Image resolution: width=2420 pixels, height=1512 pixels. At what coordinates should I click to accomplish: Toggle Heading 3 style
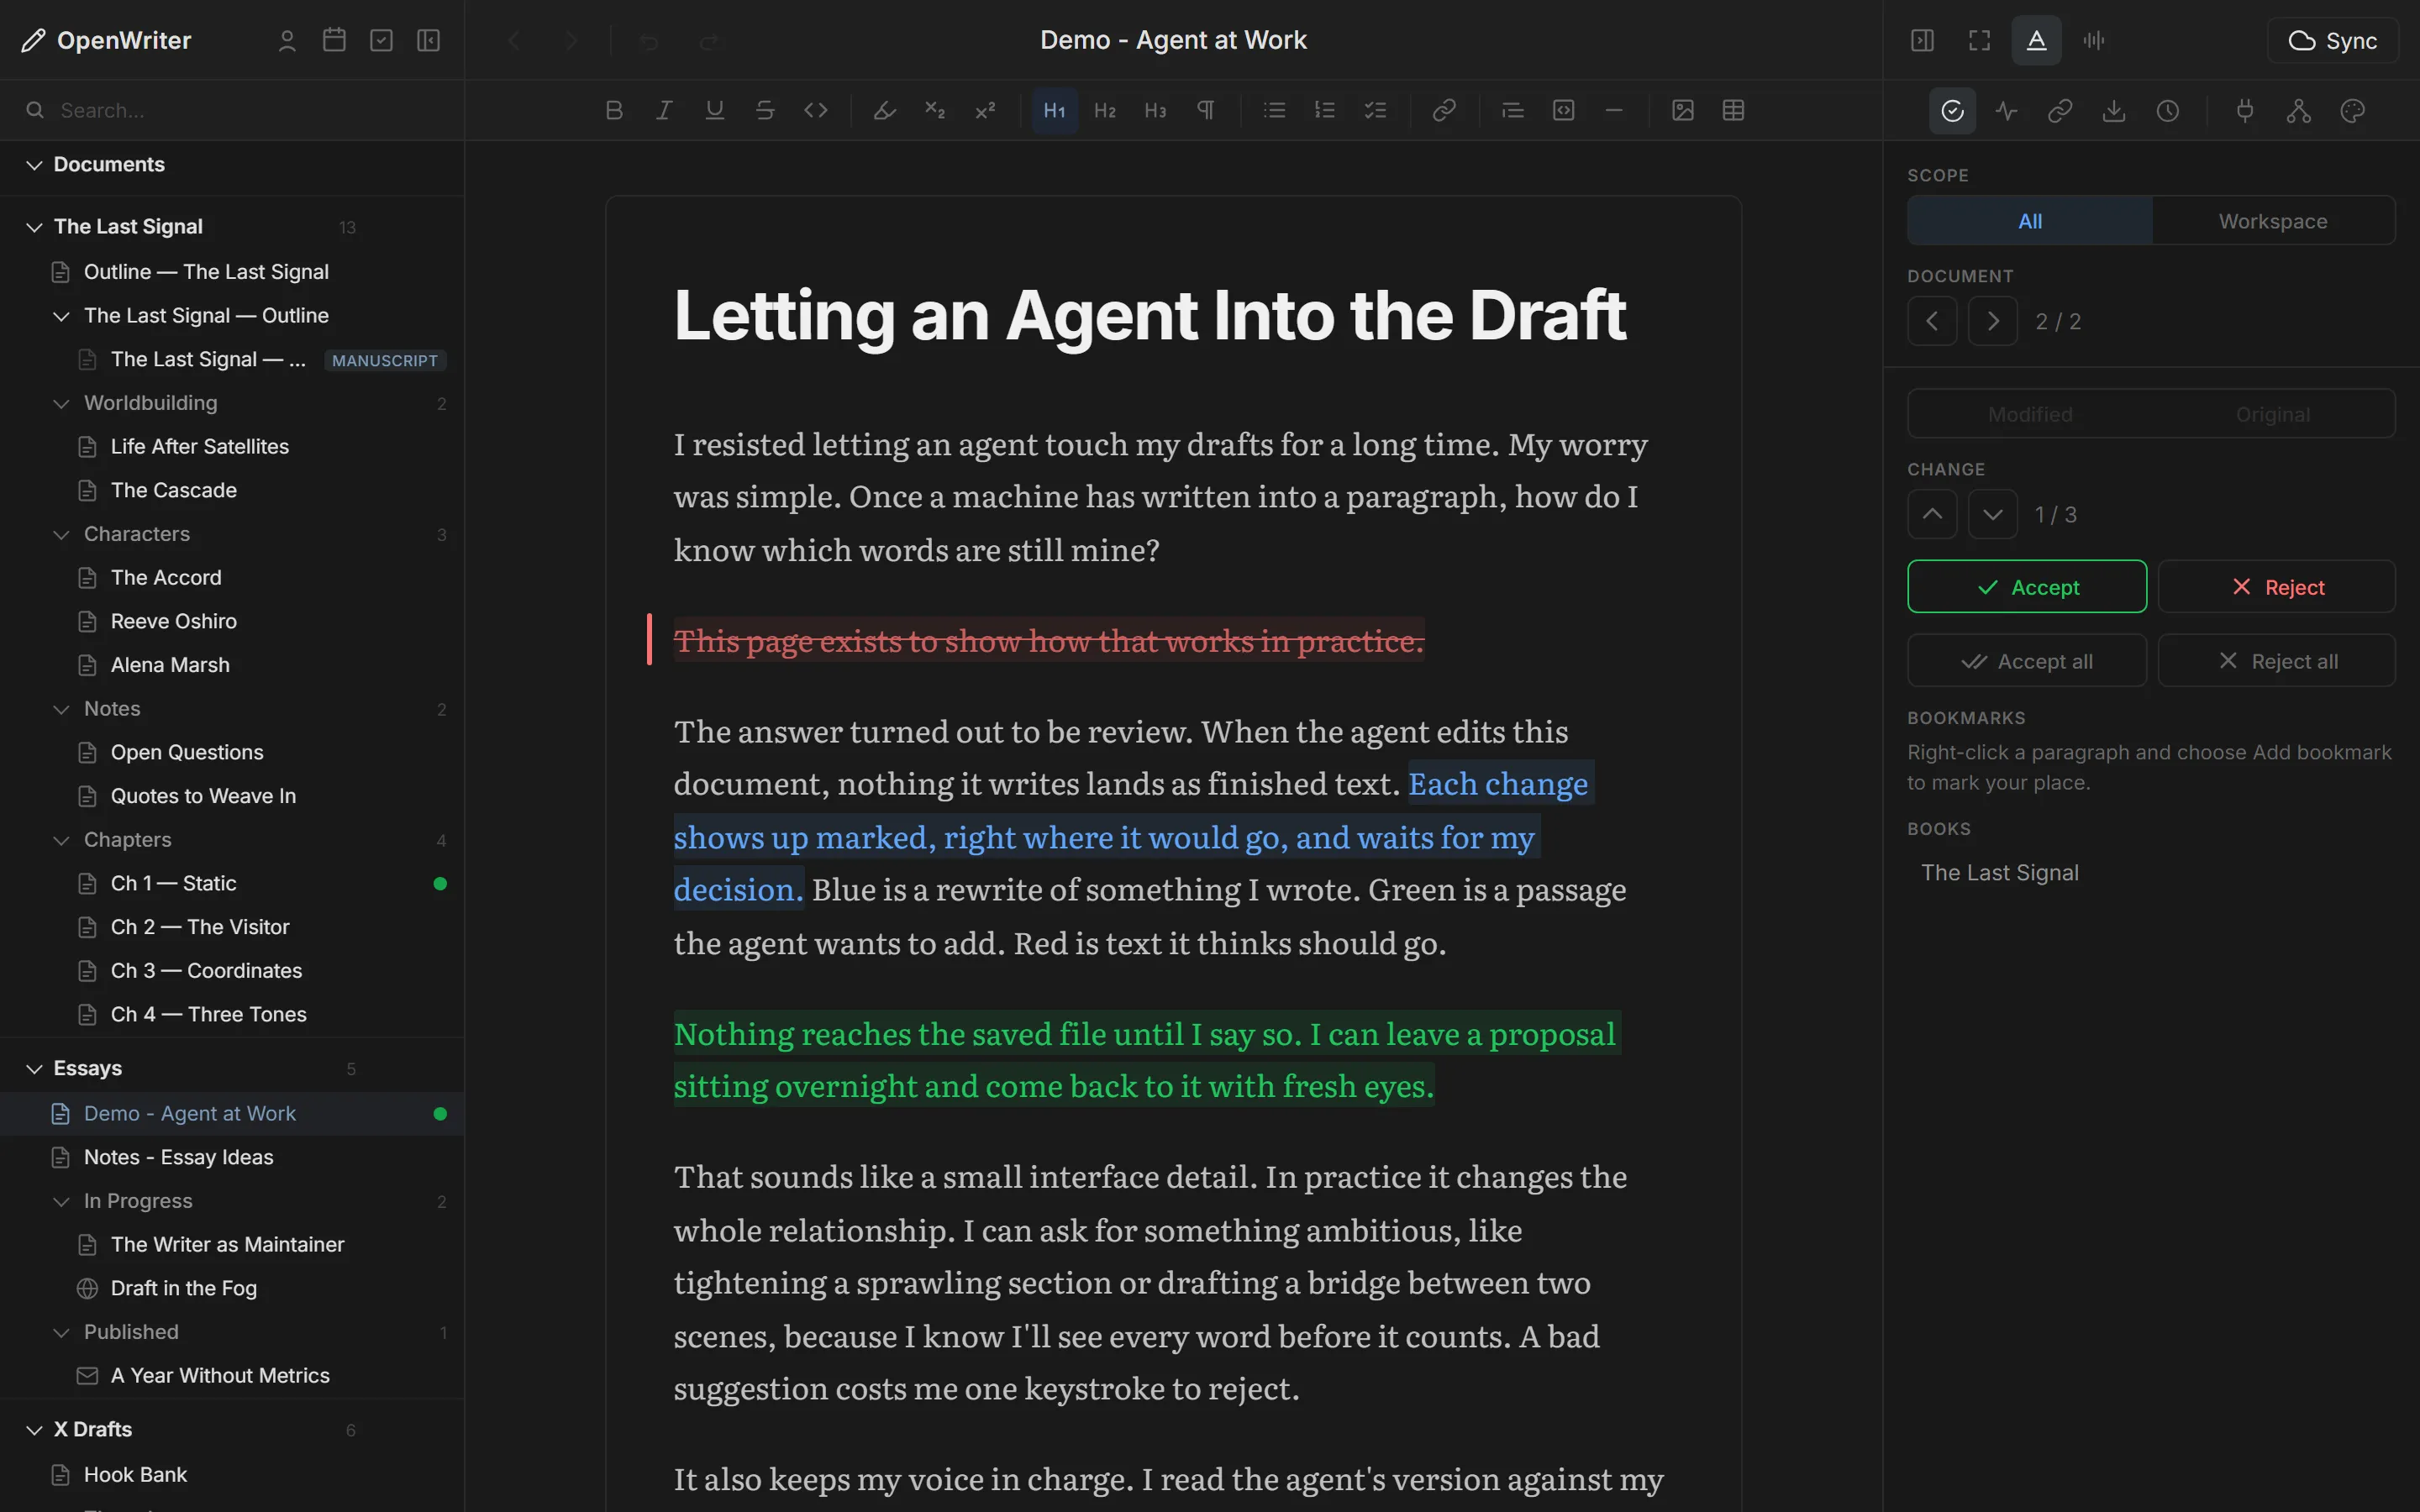pyautogui.click(x=1155, y=110)
